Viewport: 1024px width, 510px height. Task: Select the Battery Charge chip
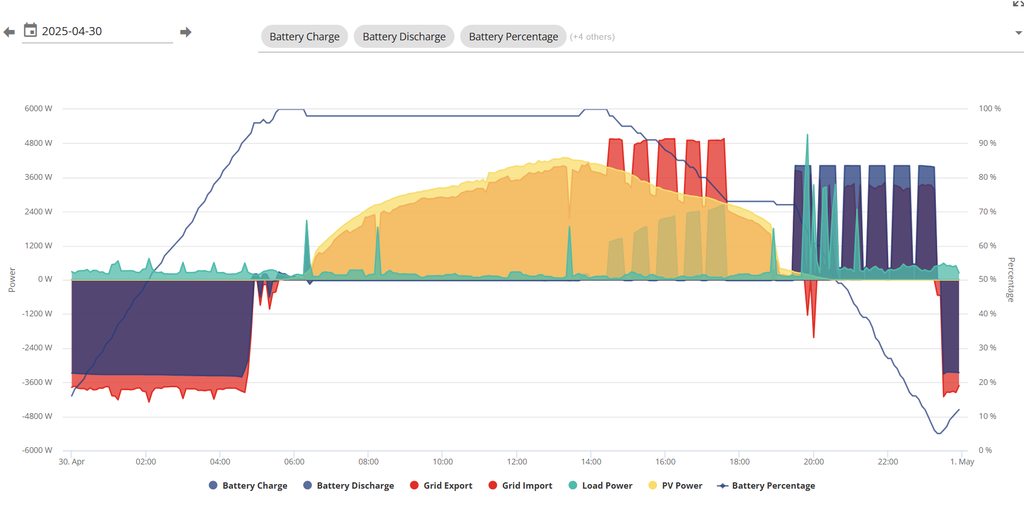click(x=304, y=37)
